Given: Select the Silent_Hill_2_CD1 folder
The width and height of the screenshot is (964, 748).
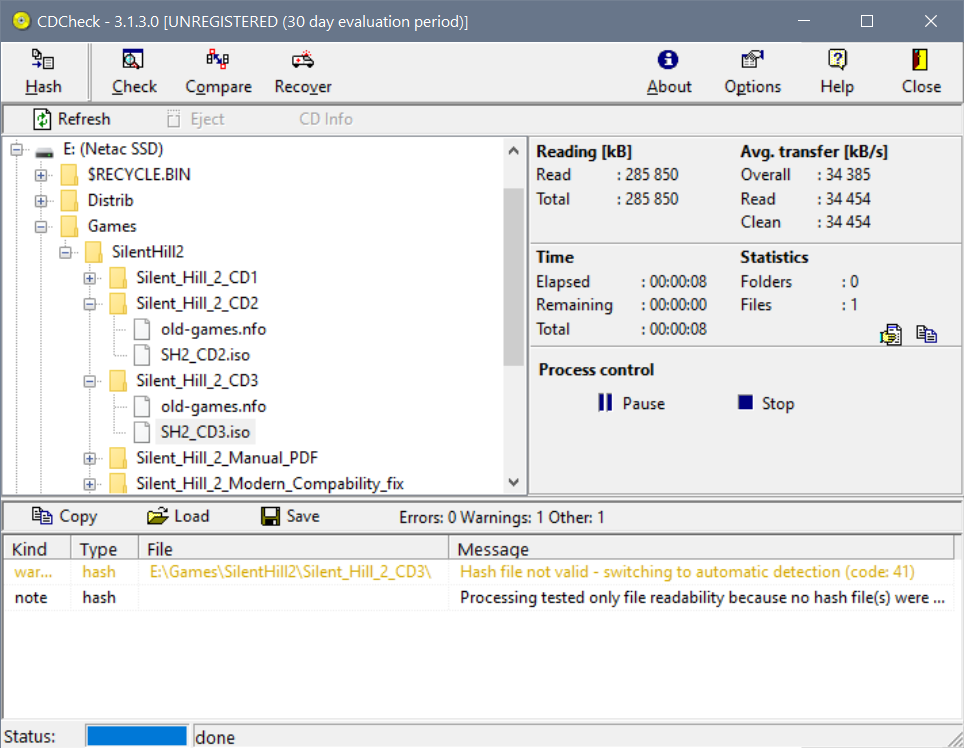Looking at the screenshot, I should pyautogui.click(x=197, y=278).
